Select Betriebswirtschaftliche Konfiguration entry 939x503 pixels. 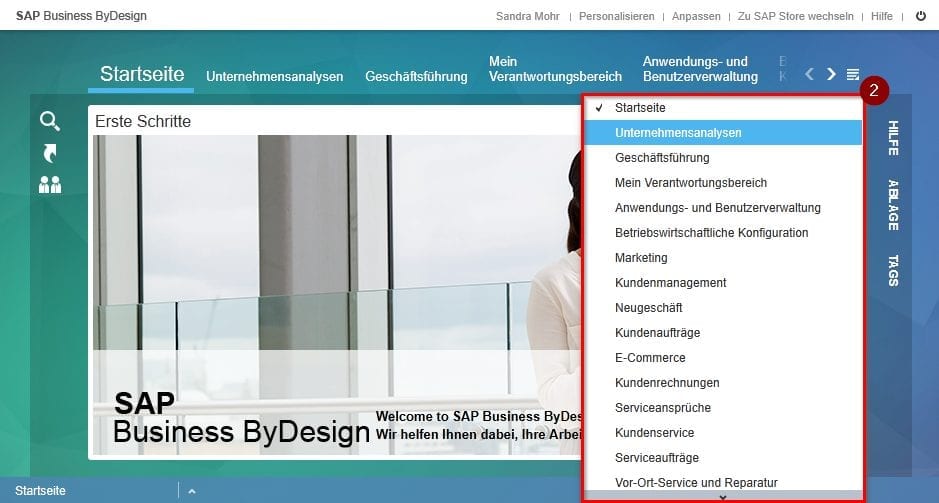[x=723, y=233]
